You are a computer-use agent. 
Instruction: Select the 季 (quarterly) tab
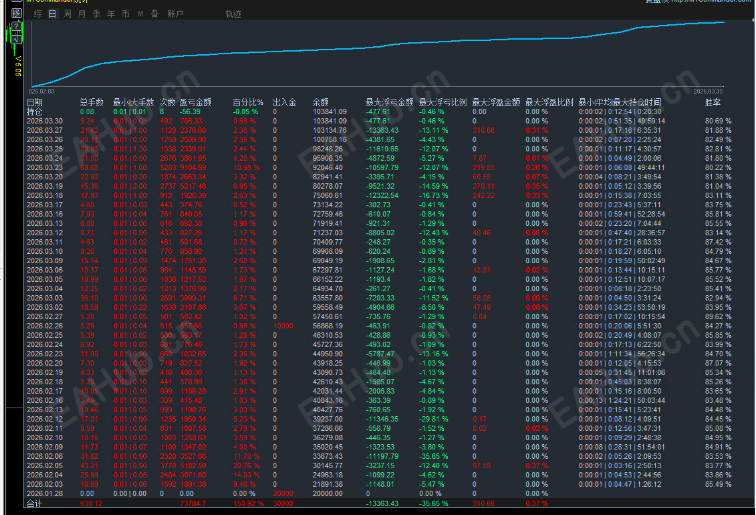coord(95,14)
